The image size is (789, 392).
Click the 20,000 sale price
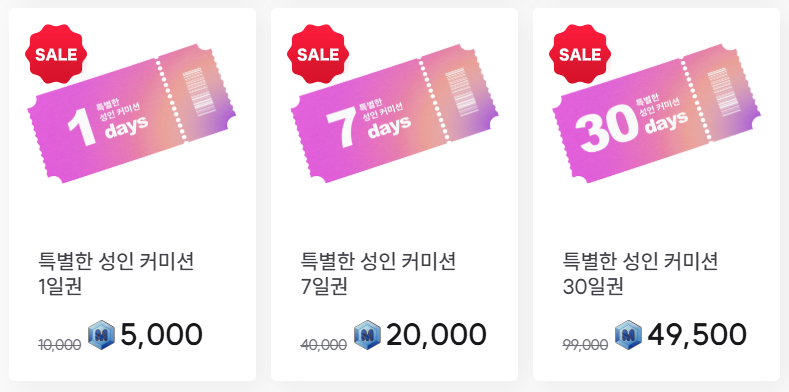[436, 335]
